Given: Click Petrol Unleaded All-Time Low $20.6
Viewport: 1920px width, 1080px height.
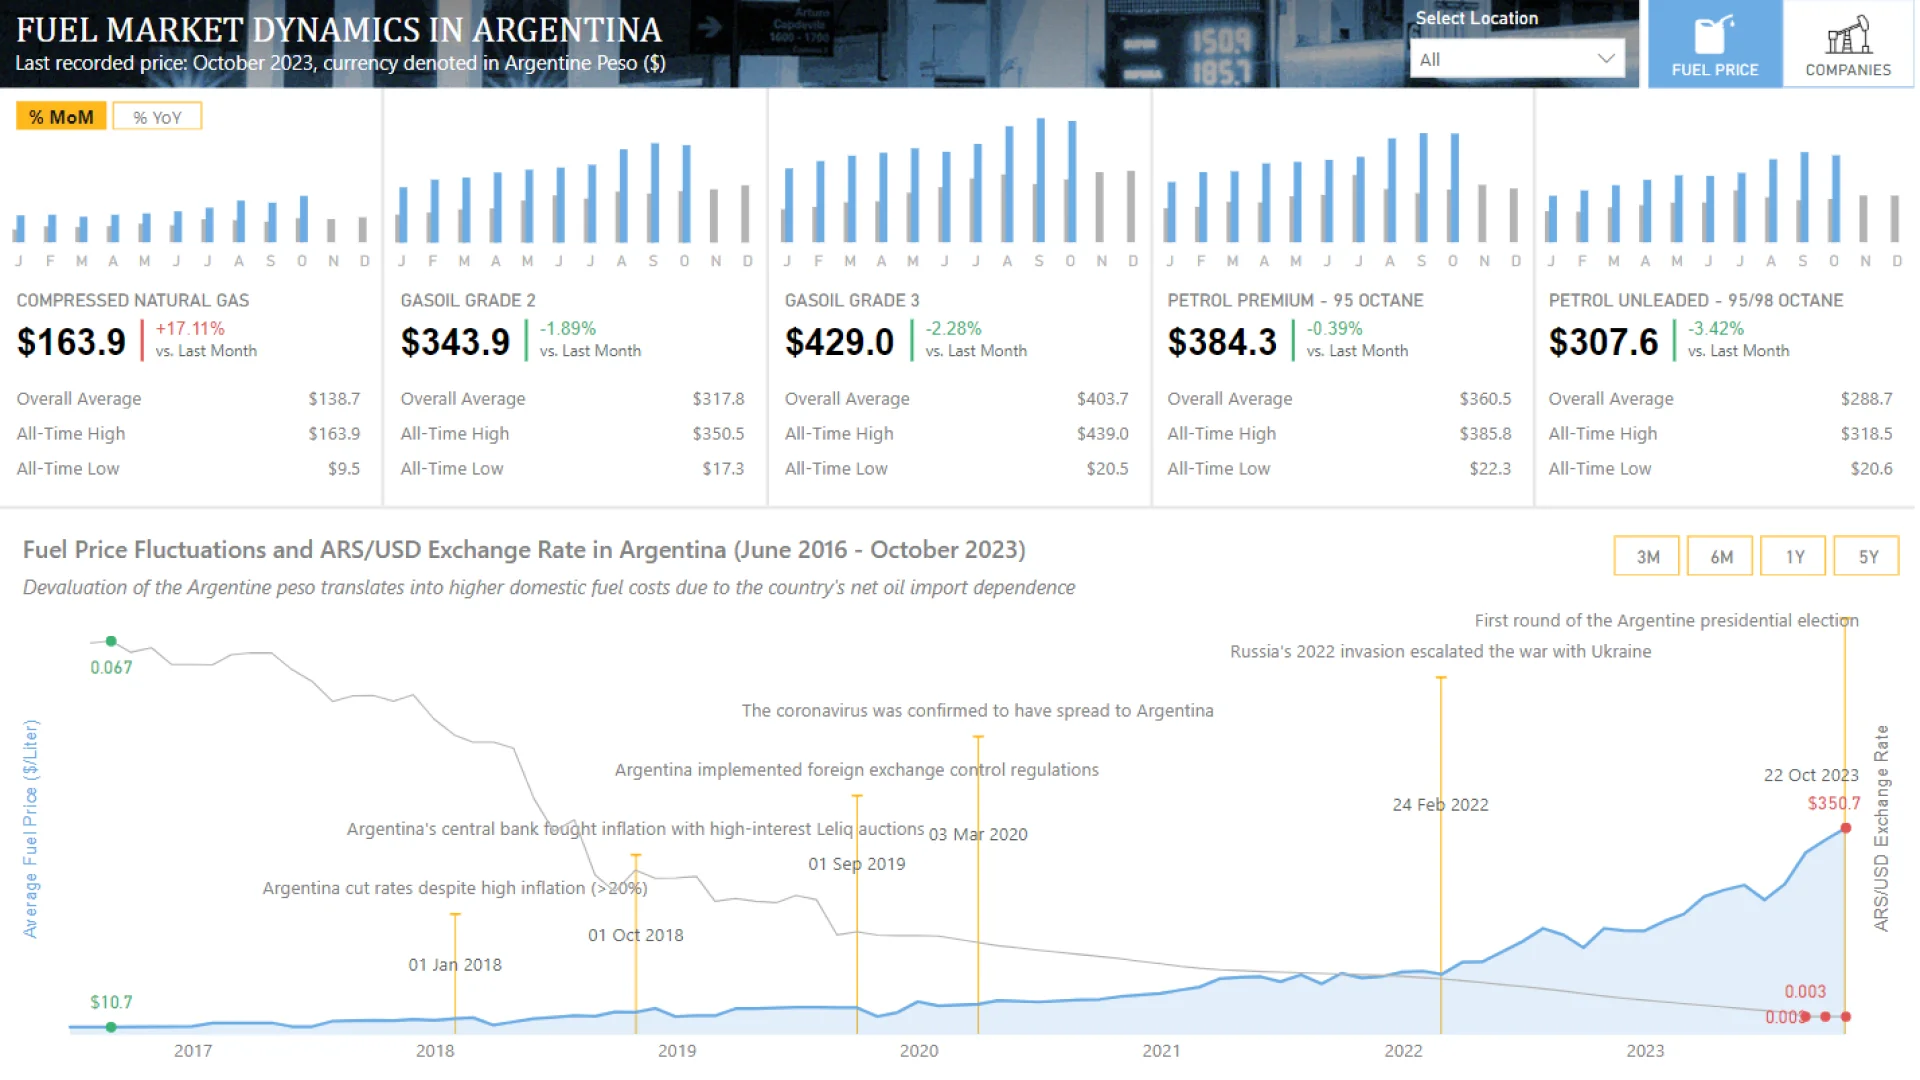Looking at the screenshot, I should tap(1871, 469).
